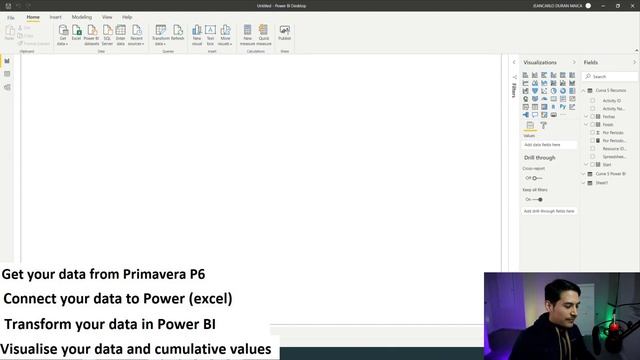The height and width of the screenshot is (360, 640).
Task: Create a Quick measure
Action: [264, 36]
